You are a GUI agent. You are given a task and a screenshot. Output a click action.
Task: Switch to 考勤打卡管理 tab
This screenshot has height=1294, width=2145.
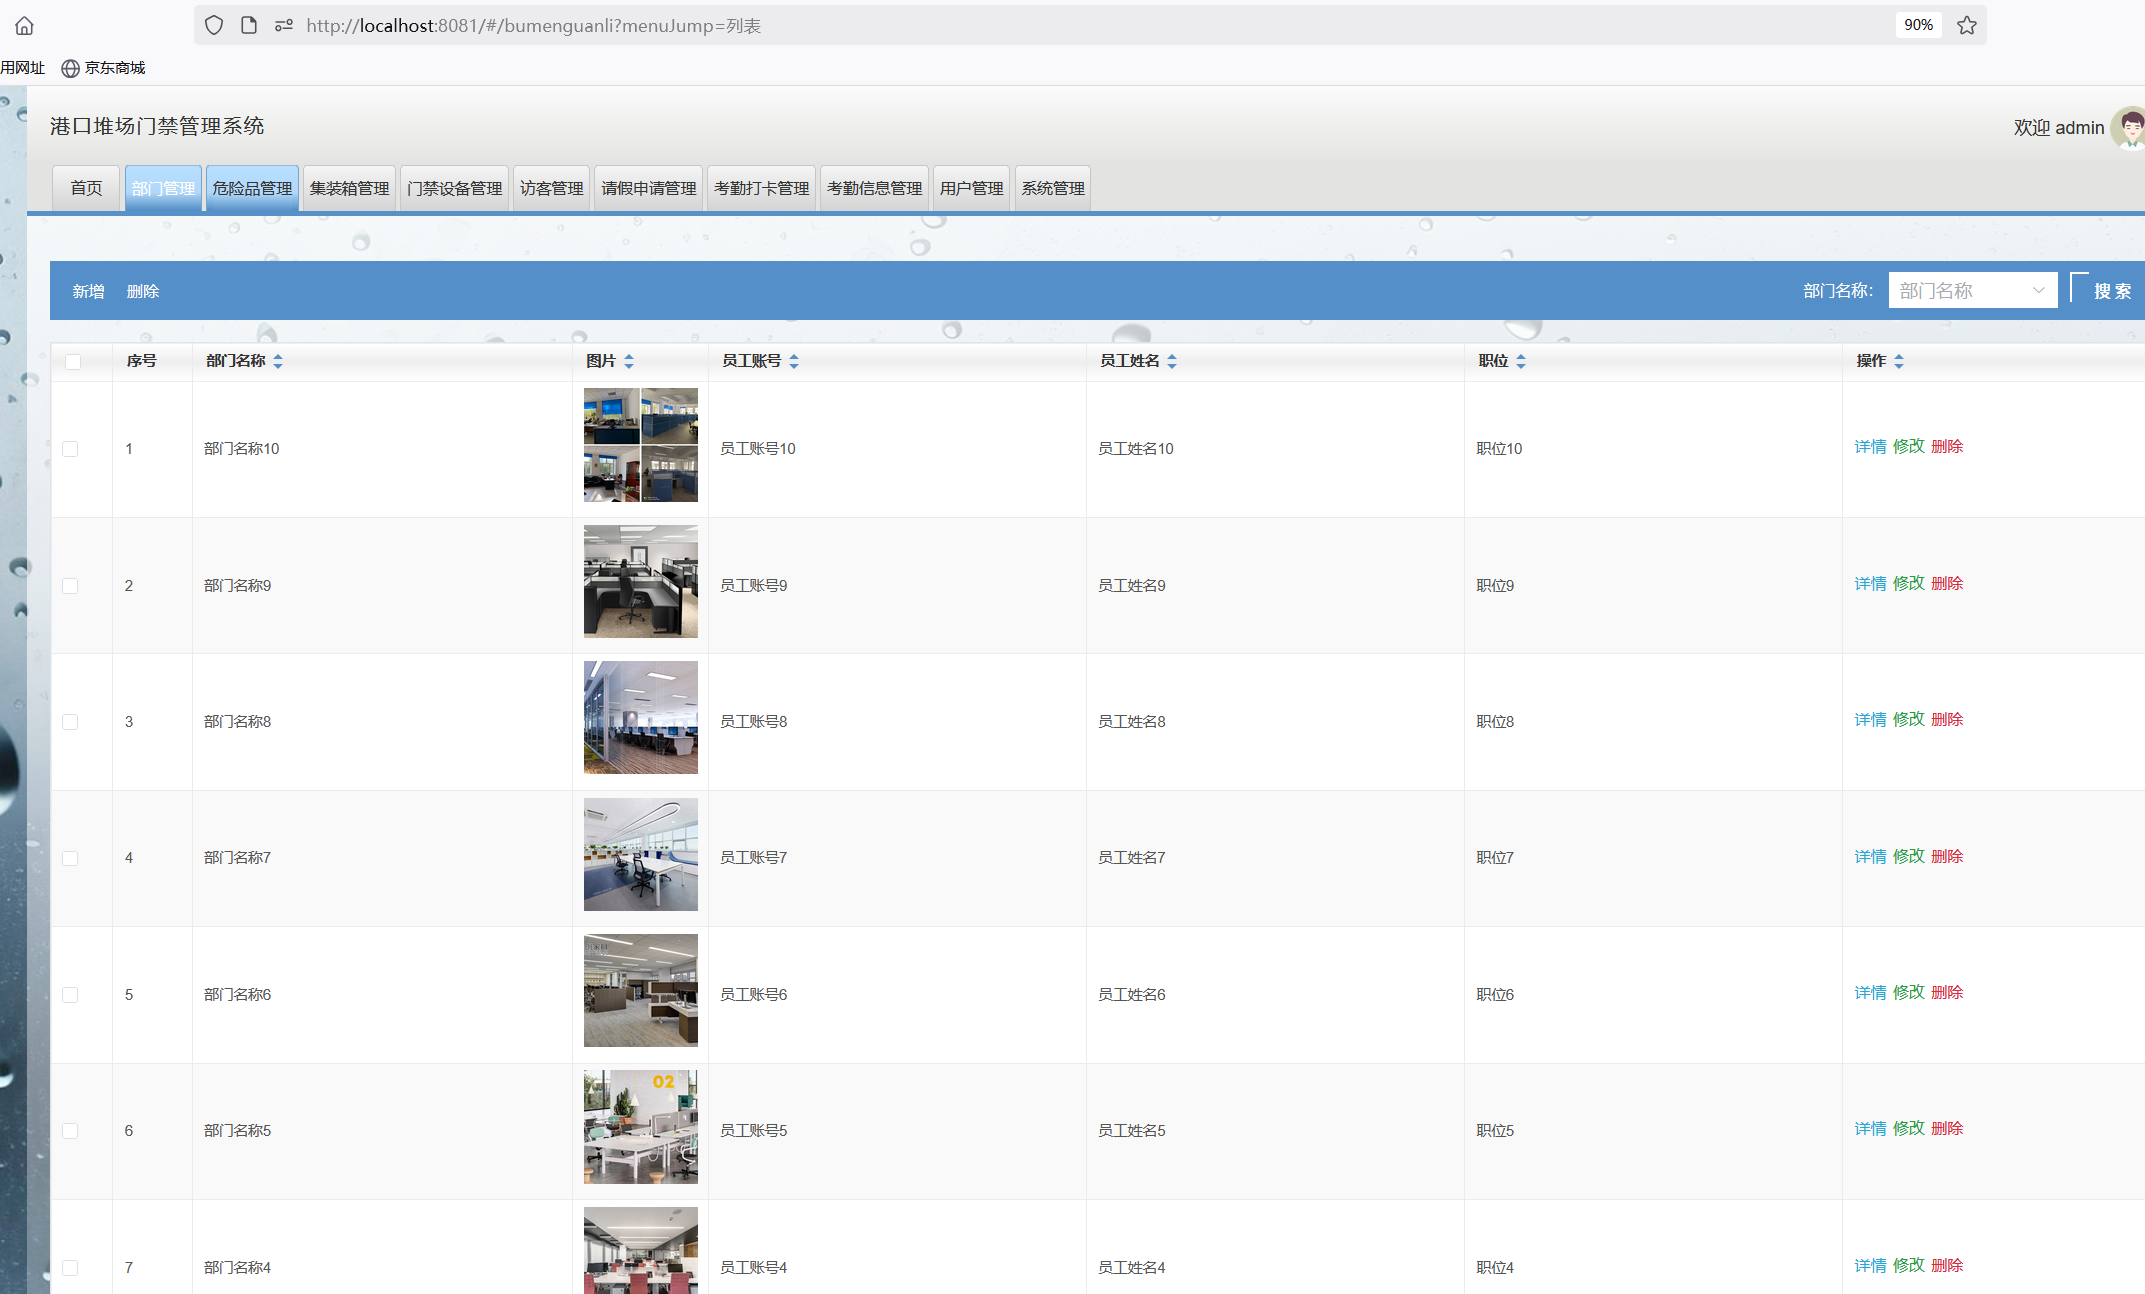761,188
